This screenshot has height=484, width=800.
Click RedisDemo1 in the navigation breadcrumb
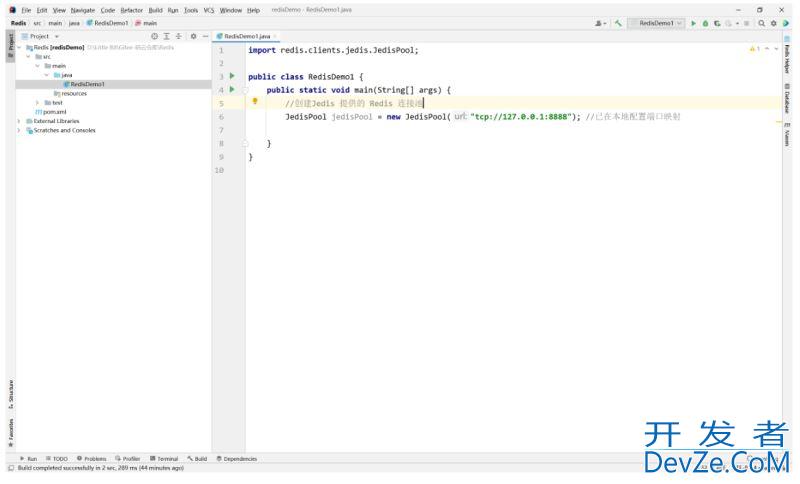click(107, 23)
